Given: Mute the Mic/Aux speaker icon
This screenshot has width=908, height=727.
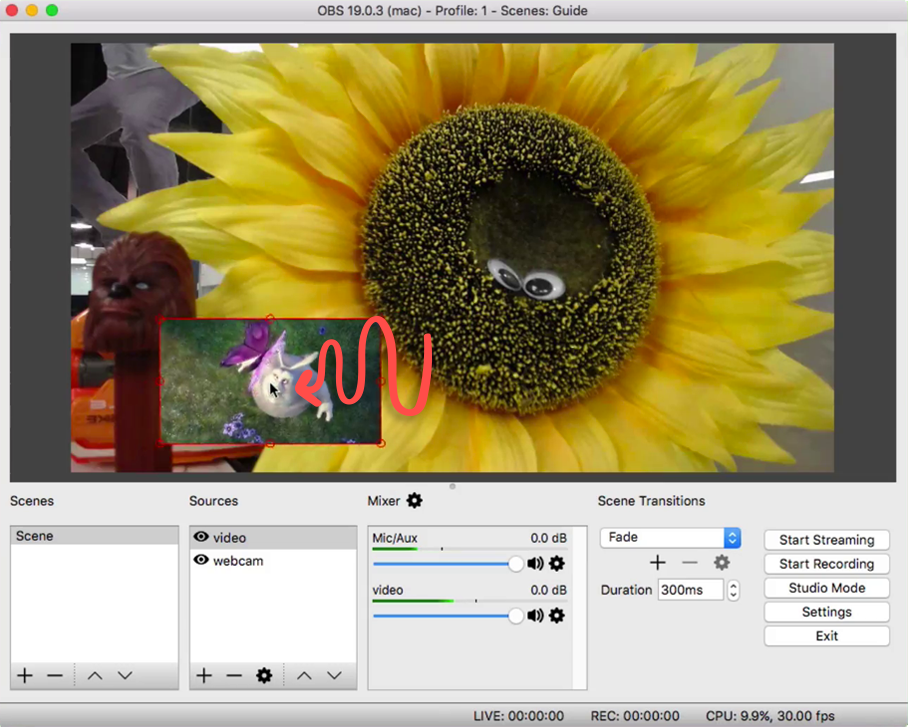Looking at the screenshot, I should point(535,564).
